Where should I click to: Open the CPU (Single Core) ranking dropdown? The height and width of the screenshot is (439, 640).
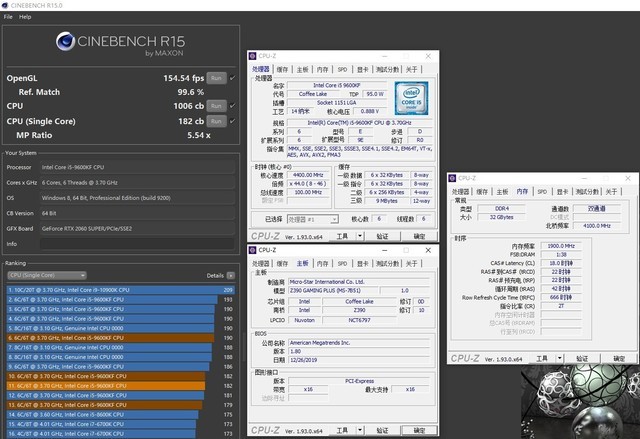coord(47,275)
